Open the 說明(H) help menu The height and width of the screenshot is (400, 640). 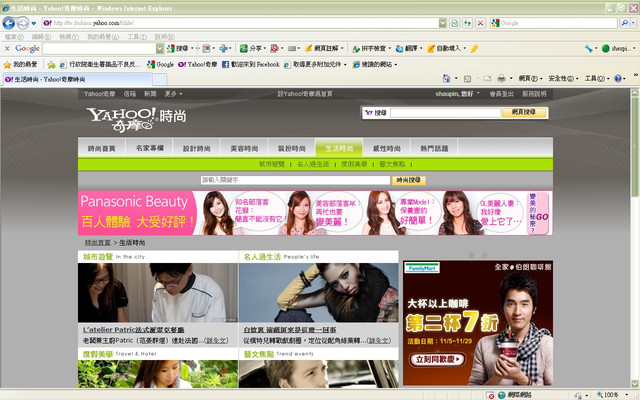(x=164, y=37)
